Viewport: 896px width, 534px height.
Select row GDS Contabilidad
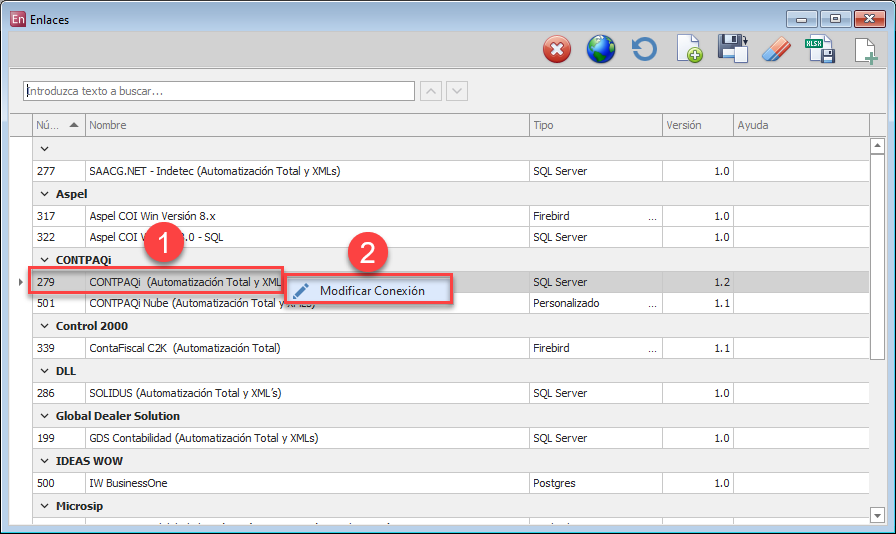coord(451,438)
